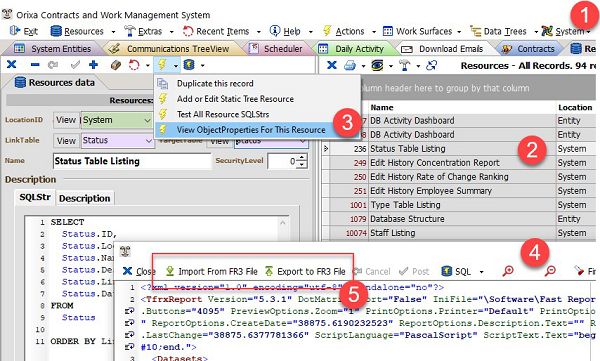The width and height of the screenshot is (600, 361).
Task: Click the Resources database icon in menu bar
Action: 56,31
